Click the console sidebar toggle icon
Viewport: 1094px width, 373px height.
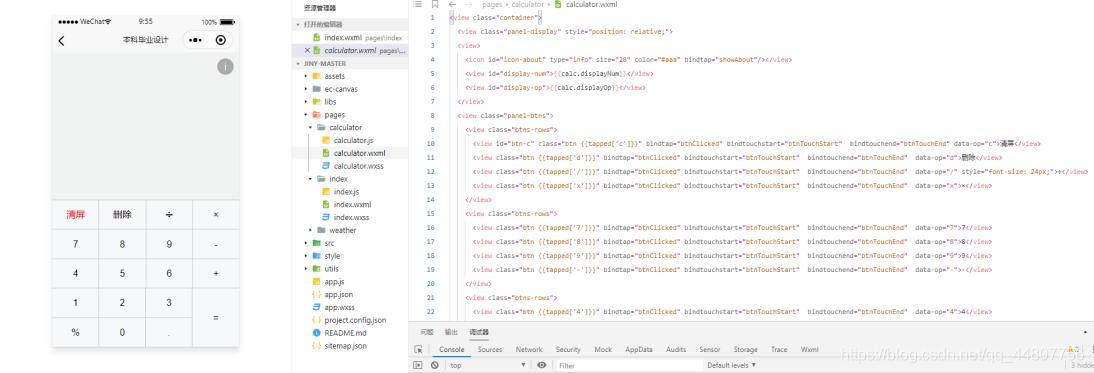pos(418,365)
